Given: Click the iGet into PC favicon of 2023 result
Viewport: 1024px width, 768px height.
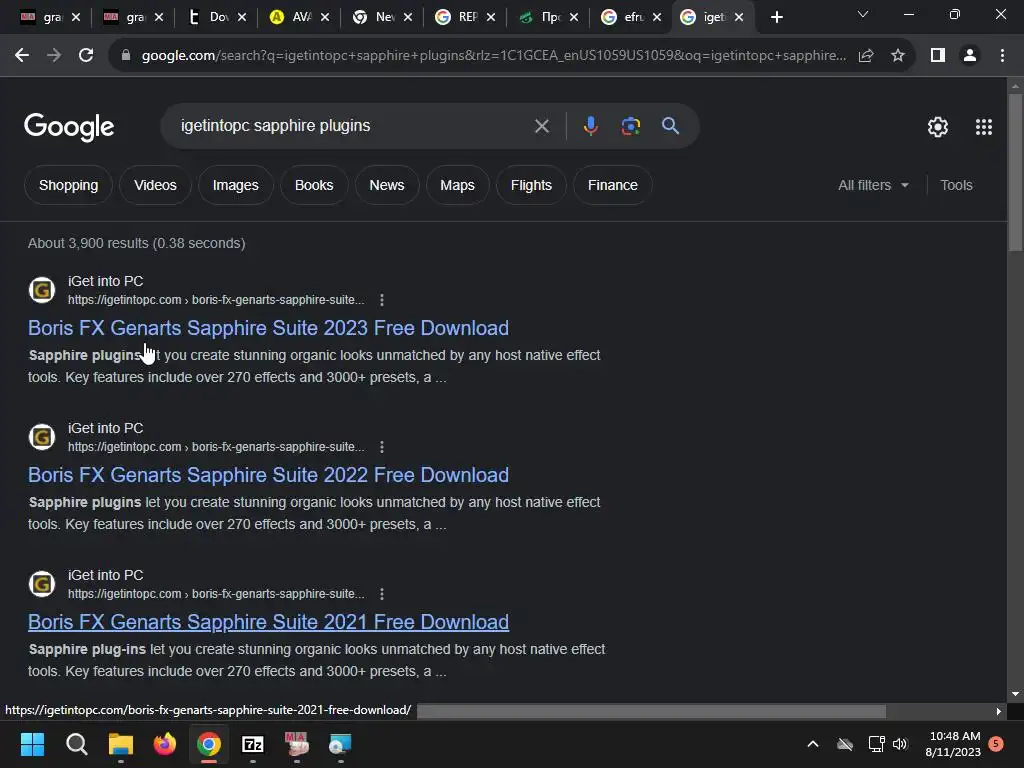Looking at the screenshot, I should pos(42,290).
